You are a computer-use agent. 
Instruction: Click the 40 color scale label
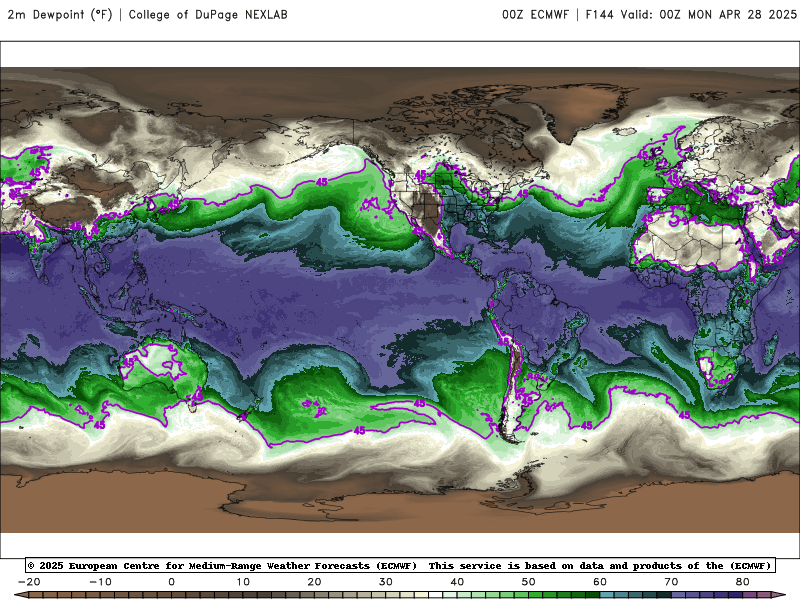(x=457, y=582)
